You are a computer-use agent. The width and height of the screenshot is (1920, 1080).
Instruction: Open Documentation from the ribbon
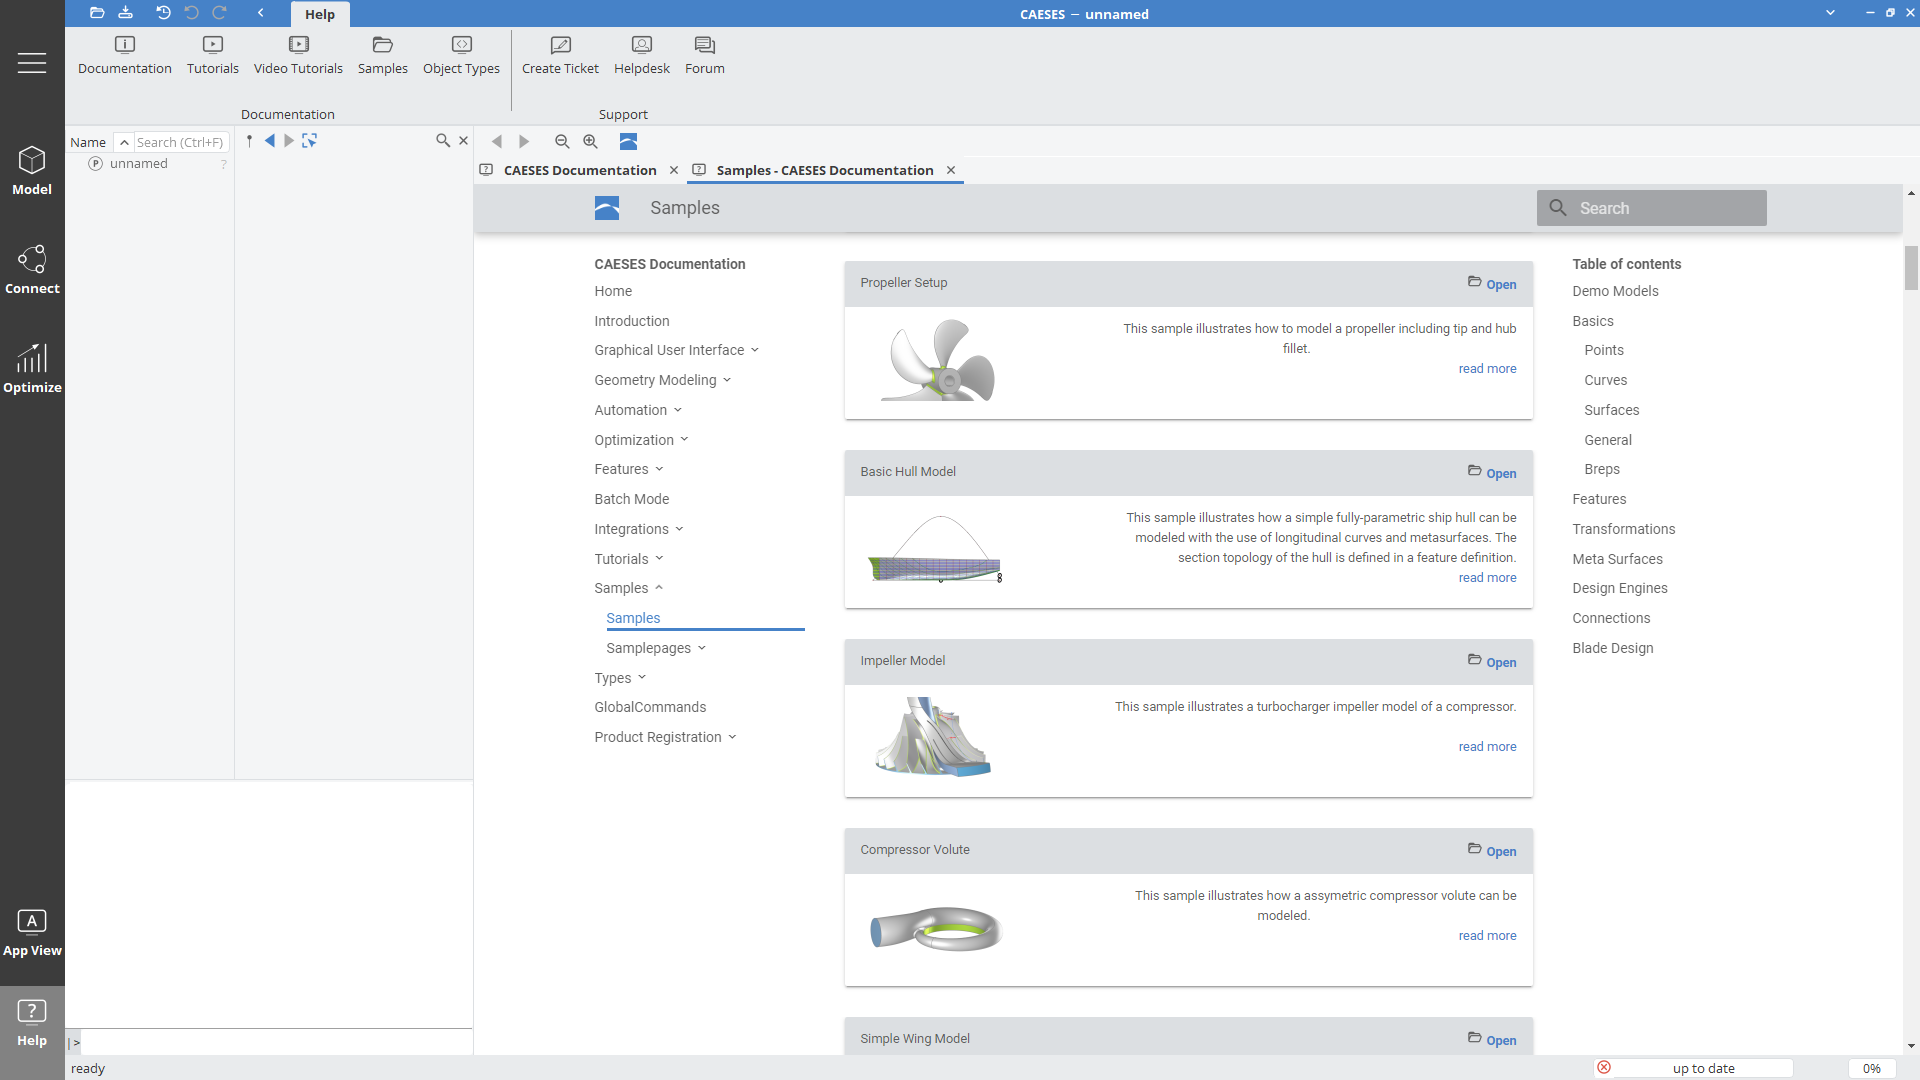[x=125, y=56]
